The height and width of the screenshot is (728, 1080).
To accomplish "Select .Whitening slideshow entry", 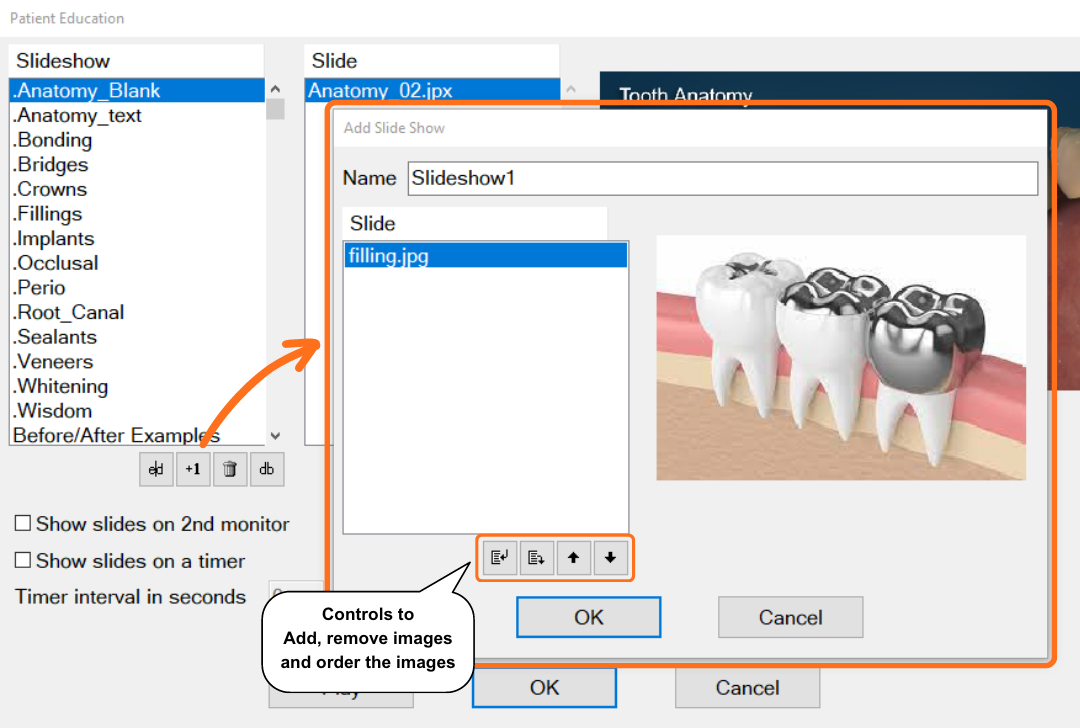I will (63, 386).
